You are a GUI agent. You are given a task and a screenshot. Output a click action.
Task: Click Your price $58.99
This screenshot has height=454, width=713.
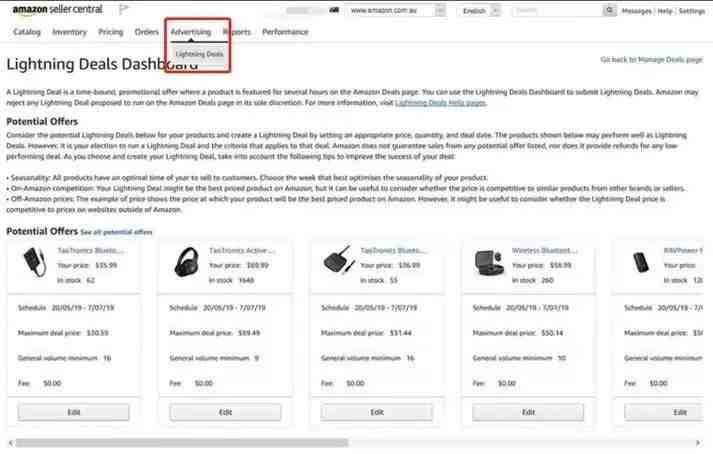pyautogui.click(x=542, y=265)
